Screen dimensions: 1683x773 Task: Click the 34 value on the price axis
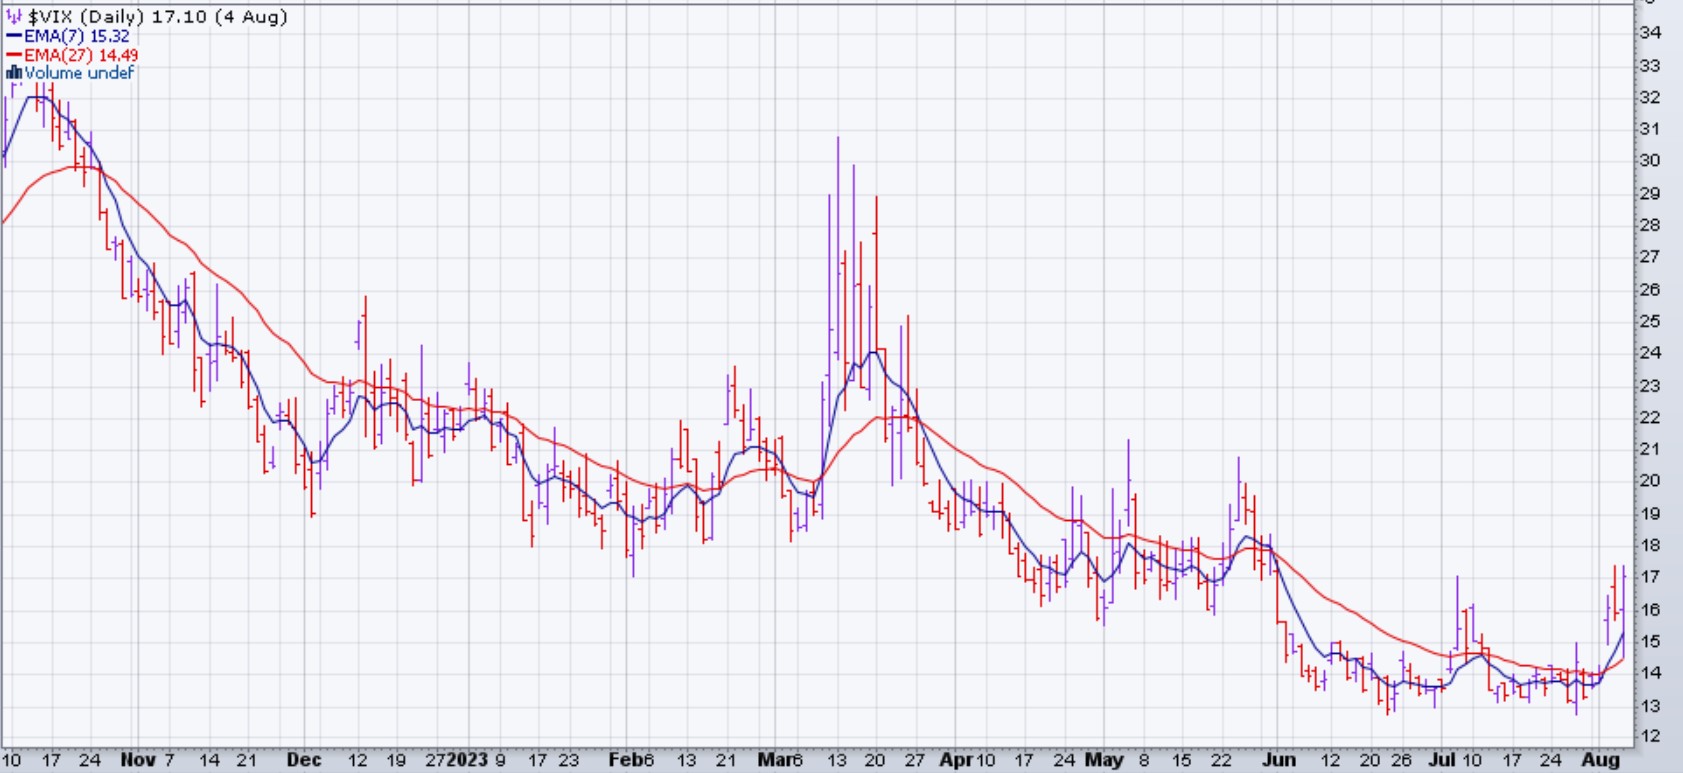(1650, 33)
